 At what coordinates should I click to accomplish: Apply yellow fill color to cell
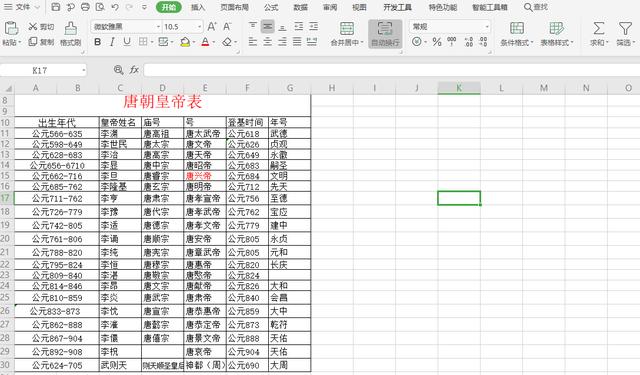185,42
